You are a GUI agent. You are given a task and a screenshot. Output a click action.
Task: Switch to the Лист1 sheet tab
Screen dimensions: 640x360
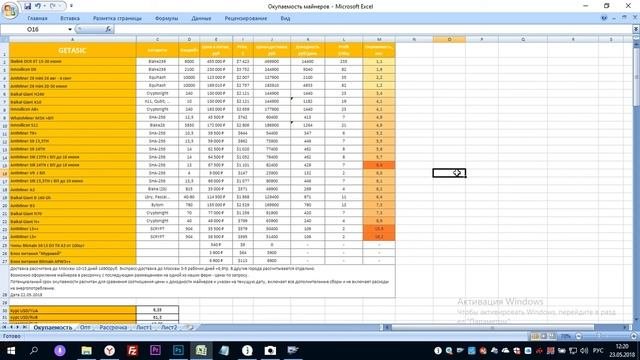coord(144,327)
